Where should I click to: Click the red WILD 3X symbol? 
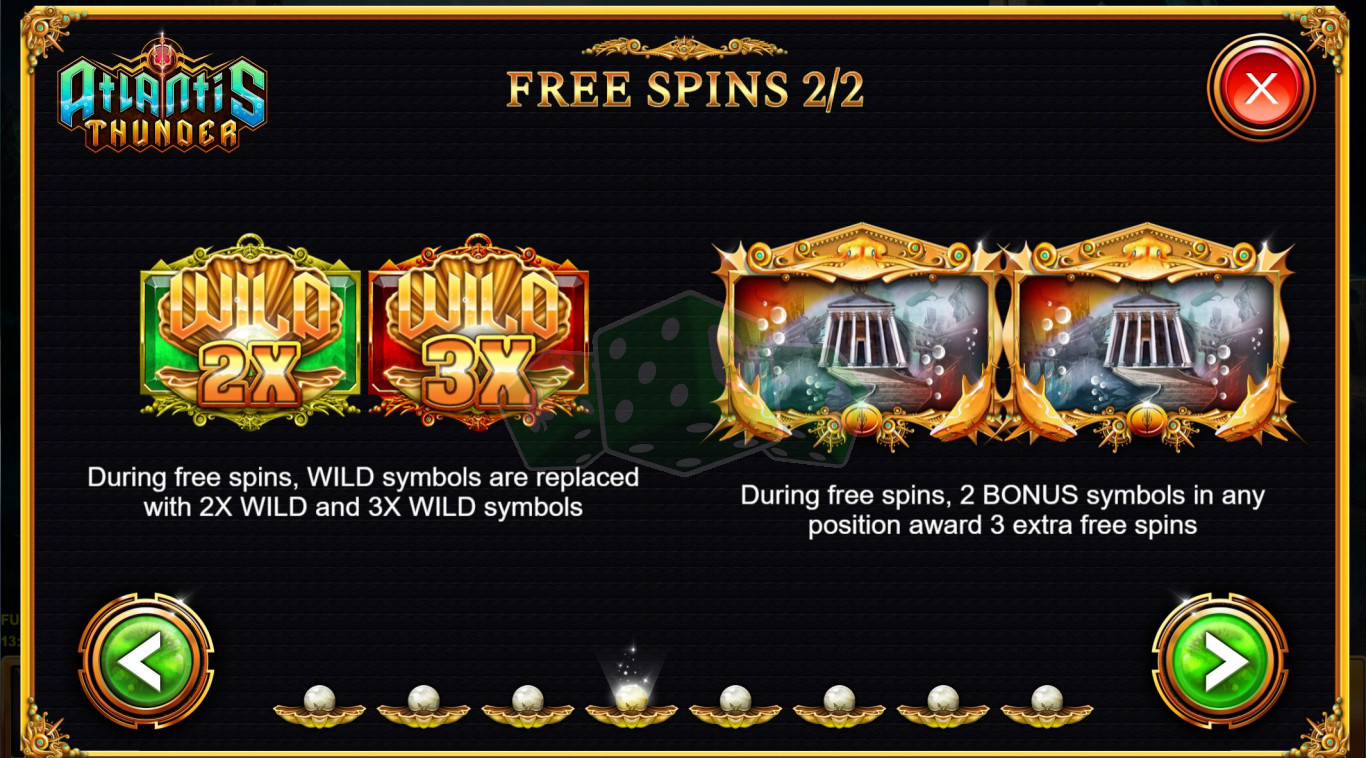(479, 332)
